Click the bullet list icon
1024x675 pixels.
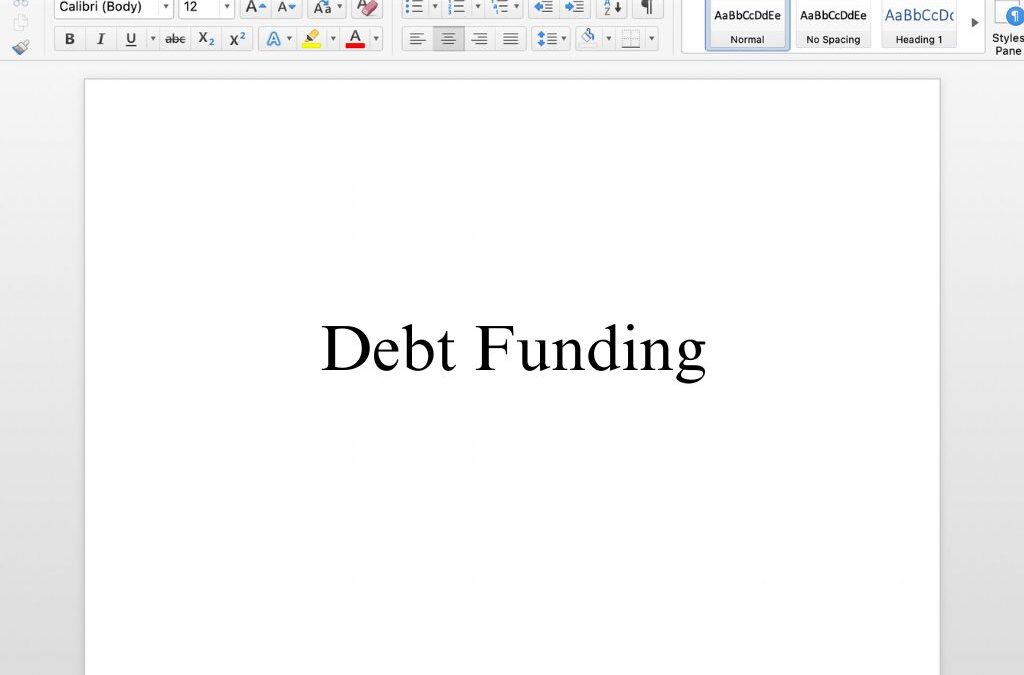click(x=415, y=8)
